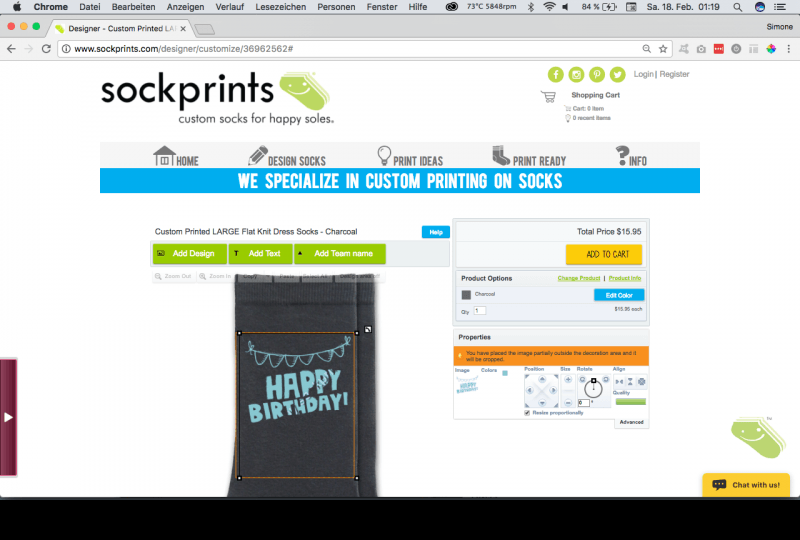Click the Zoom Out tool
The height and width of the screenshot is (540, 800).
pos(173,276)
